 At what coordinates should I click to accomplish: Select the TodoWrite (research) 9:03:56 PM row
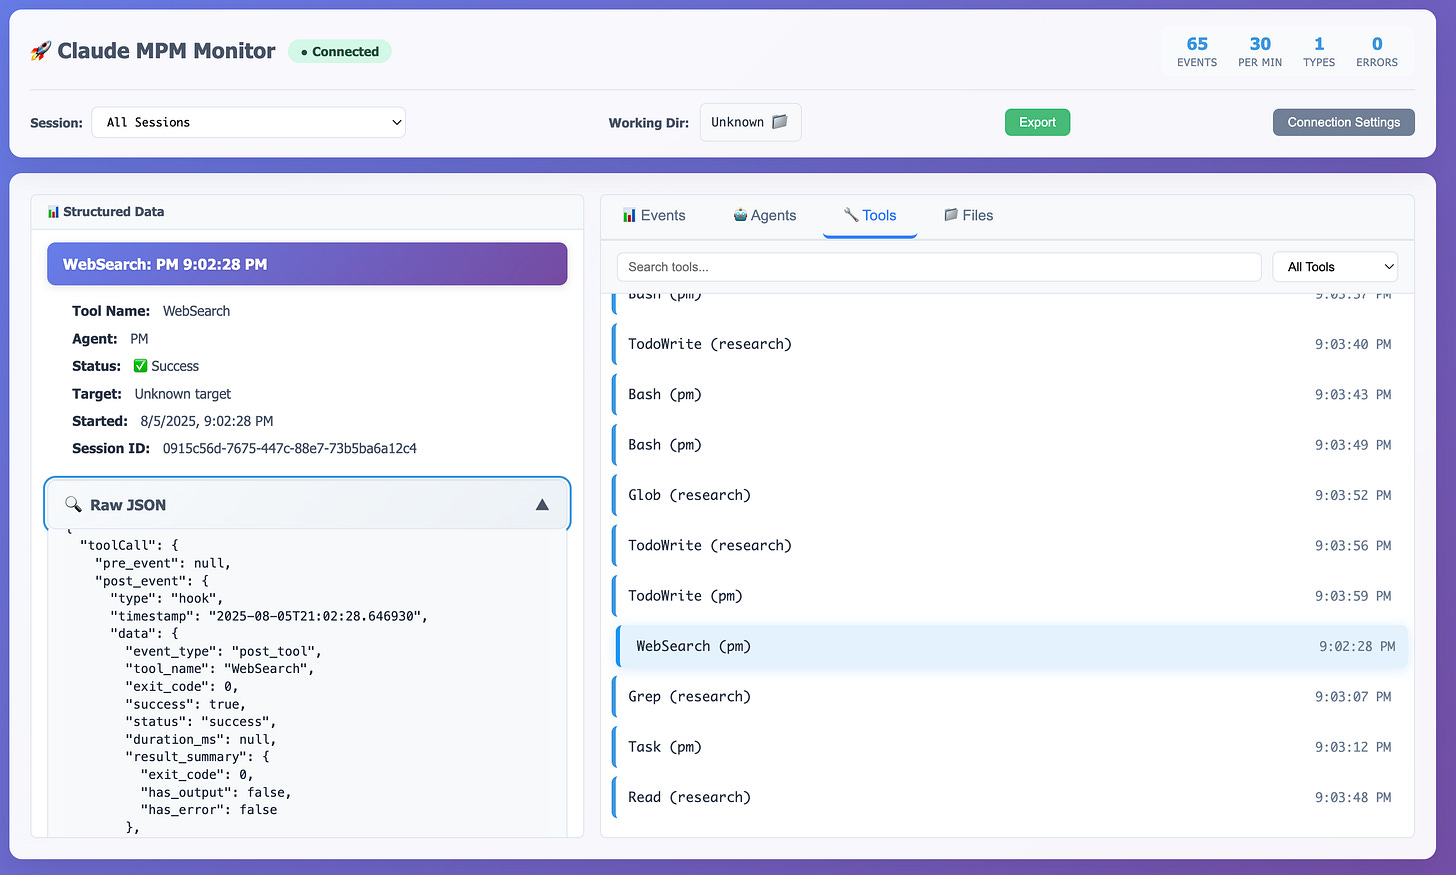click(x=1011, y=545)
